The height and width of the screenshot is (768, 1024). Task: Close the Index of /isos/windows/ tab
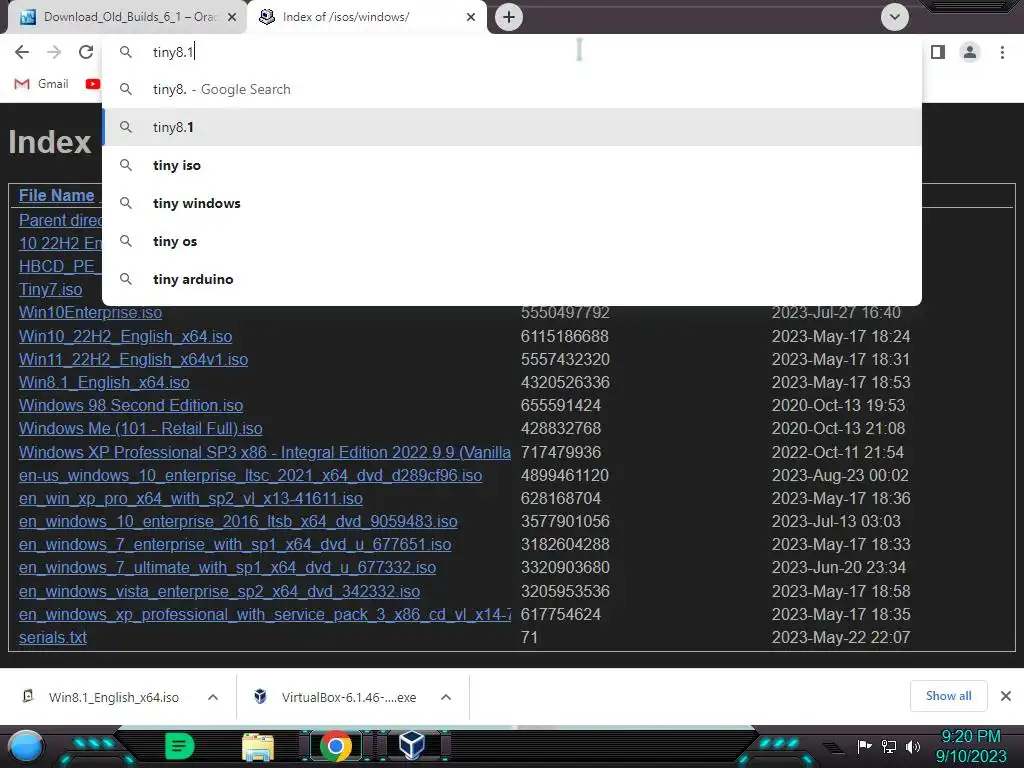(471, 17)
